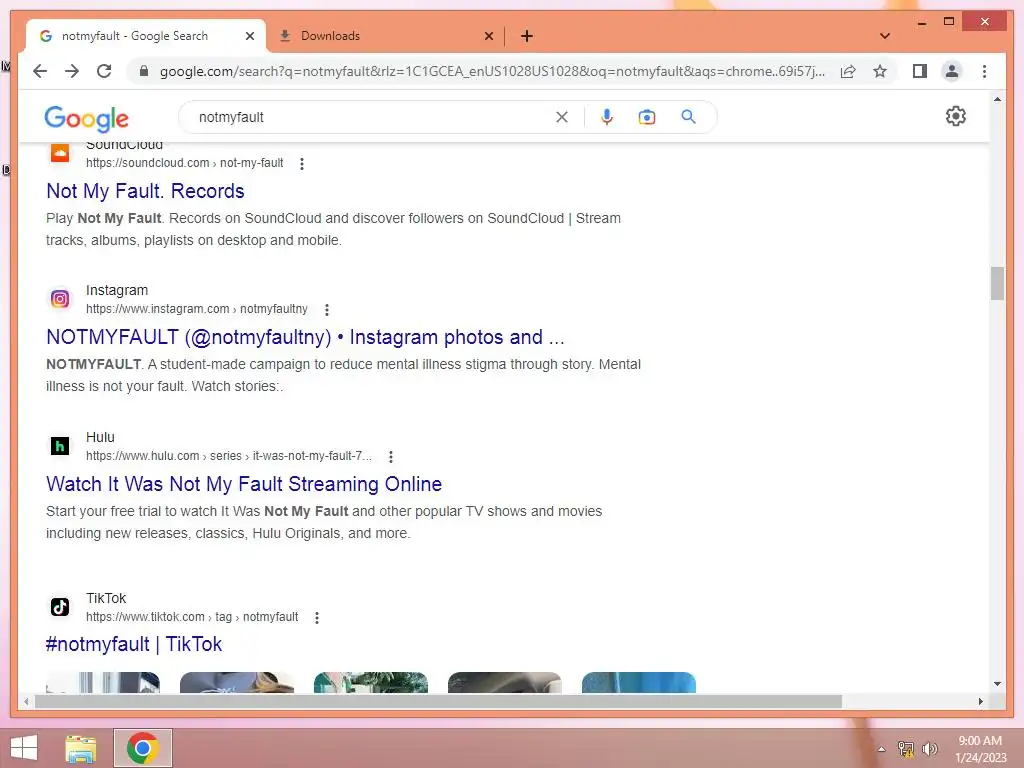This screenshot has height=768, width=1024.
Task: Open the #notmyfault | TikTok link
Action: pyautogui.click(x=134, y=644)
